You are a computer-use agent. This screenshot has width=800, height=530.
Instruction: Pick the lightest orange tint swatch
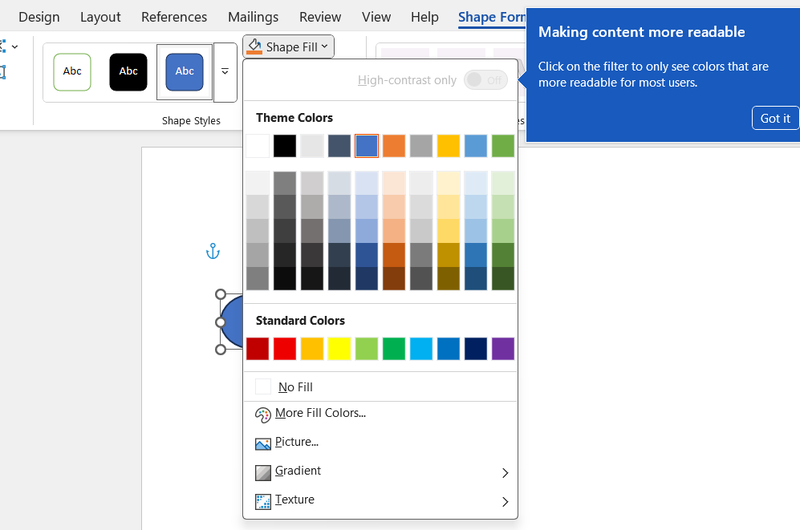tap(394, 183)
